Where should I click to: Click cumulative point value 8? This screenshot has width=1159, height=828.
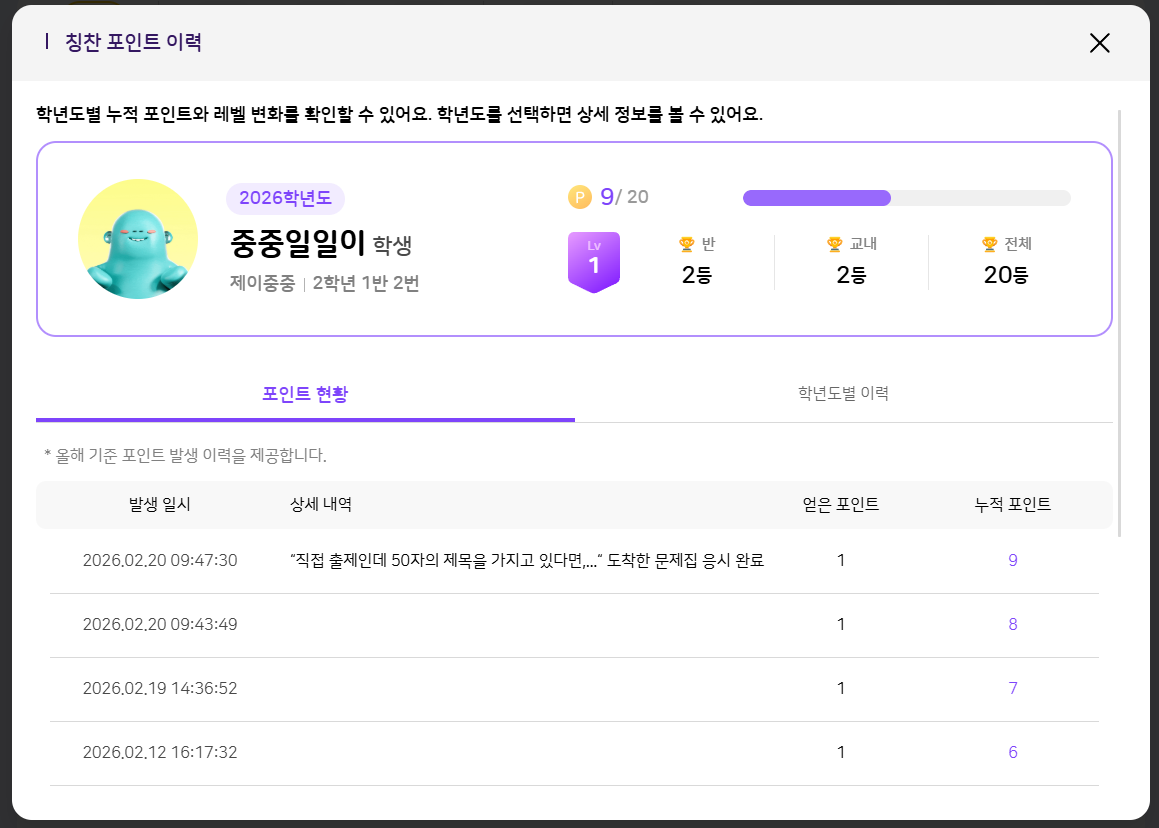click(x=1012, y=625)
